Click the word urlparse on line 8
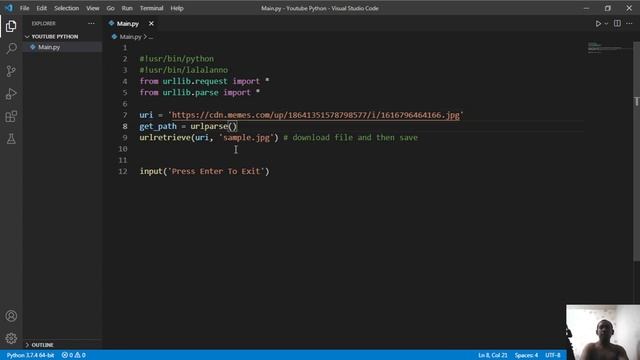 (x=209, y=127)
